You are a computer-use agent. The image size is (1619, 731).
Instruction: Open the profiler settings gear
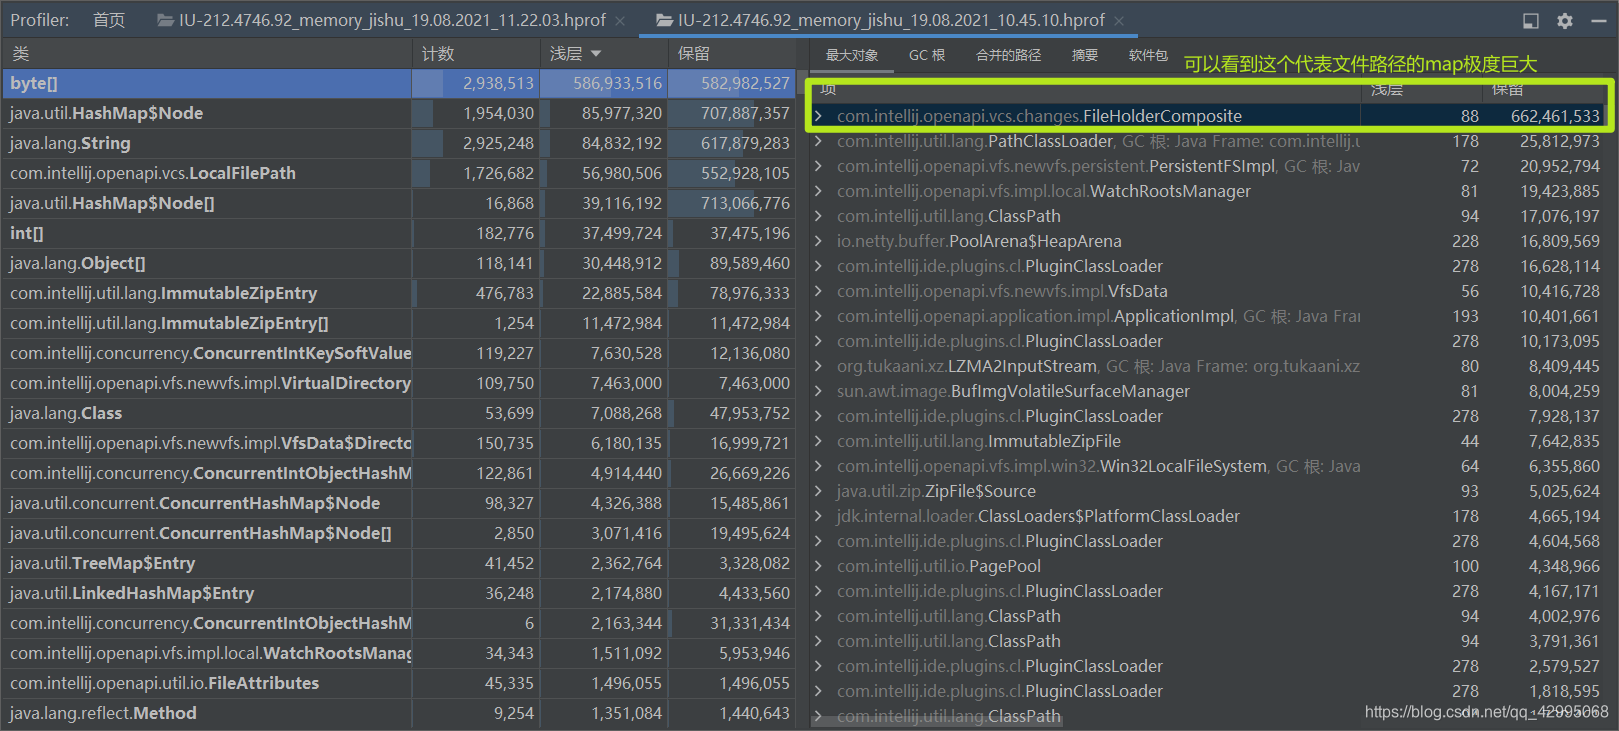[x=1565, y=20]
